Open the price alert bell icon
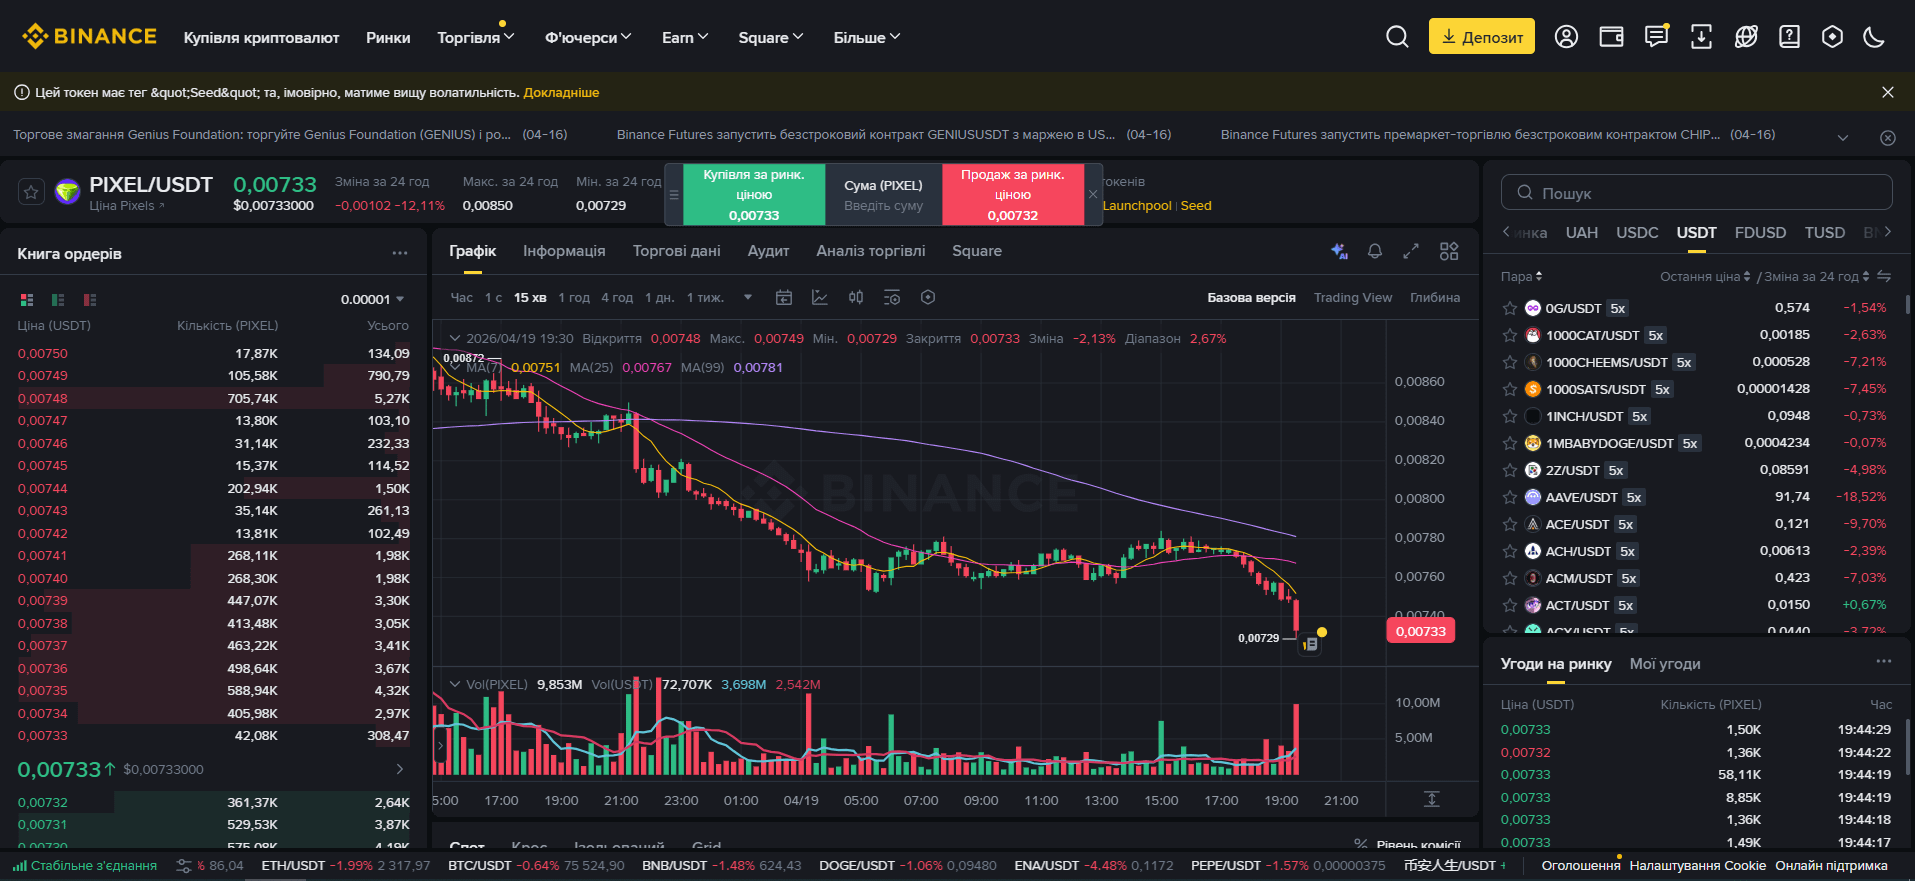The width and height of the screenshot is (1915, 881). (1375, 251)
